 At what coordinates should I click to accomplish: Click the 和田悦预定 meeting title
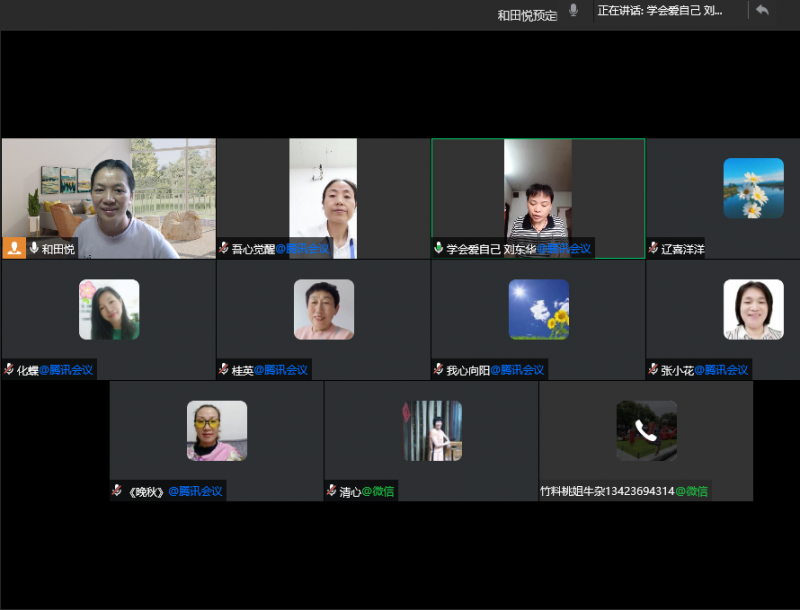point(527,15)
